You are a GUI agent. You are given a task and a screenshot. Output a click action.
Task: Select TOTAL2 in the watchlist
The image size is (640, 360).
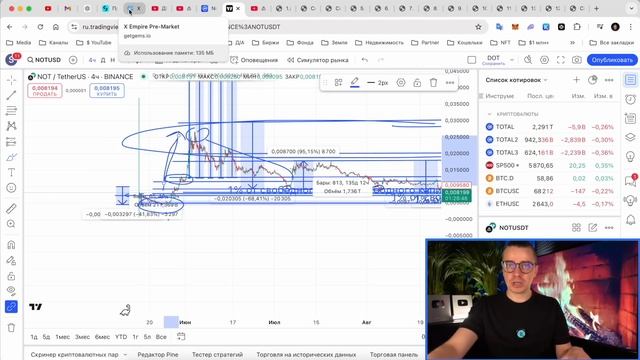coord(549,140)
